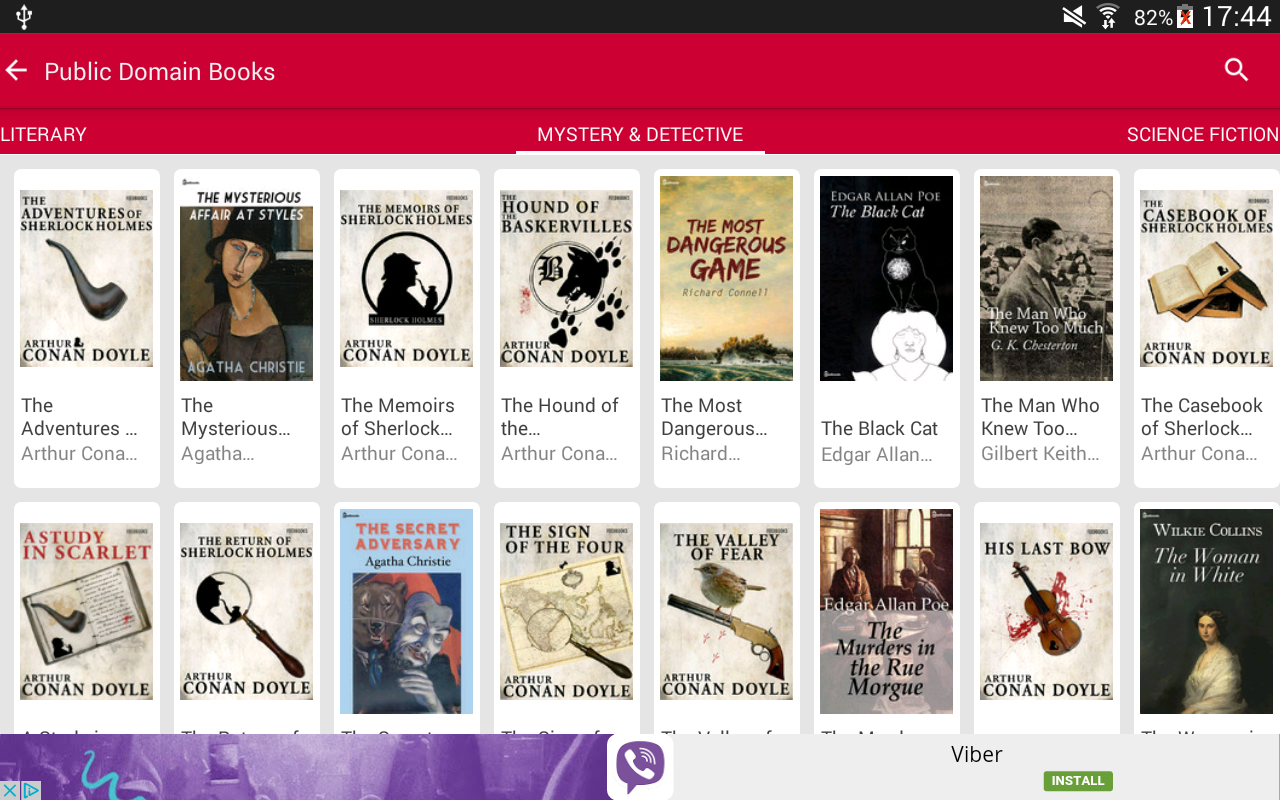The image size is (1280, 800).
Task: Tap the 82% battery percentage text
Action: pyautogui.click(x=1153, y=17)
